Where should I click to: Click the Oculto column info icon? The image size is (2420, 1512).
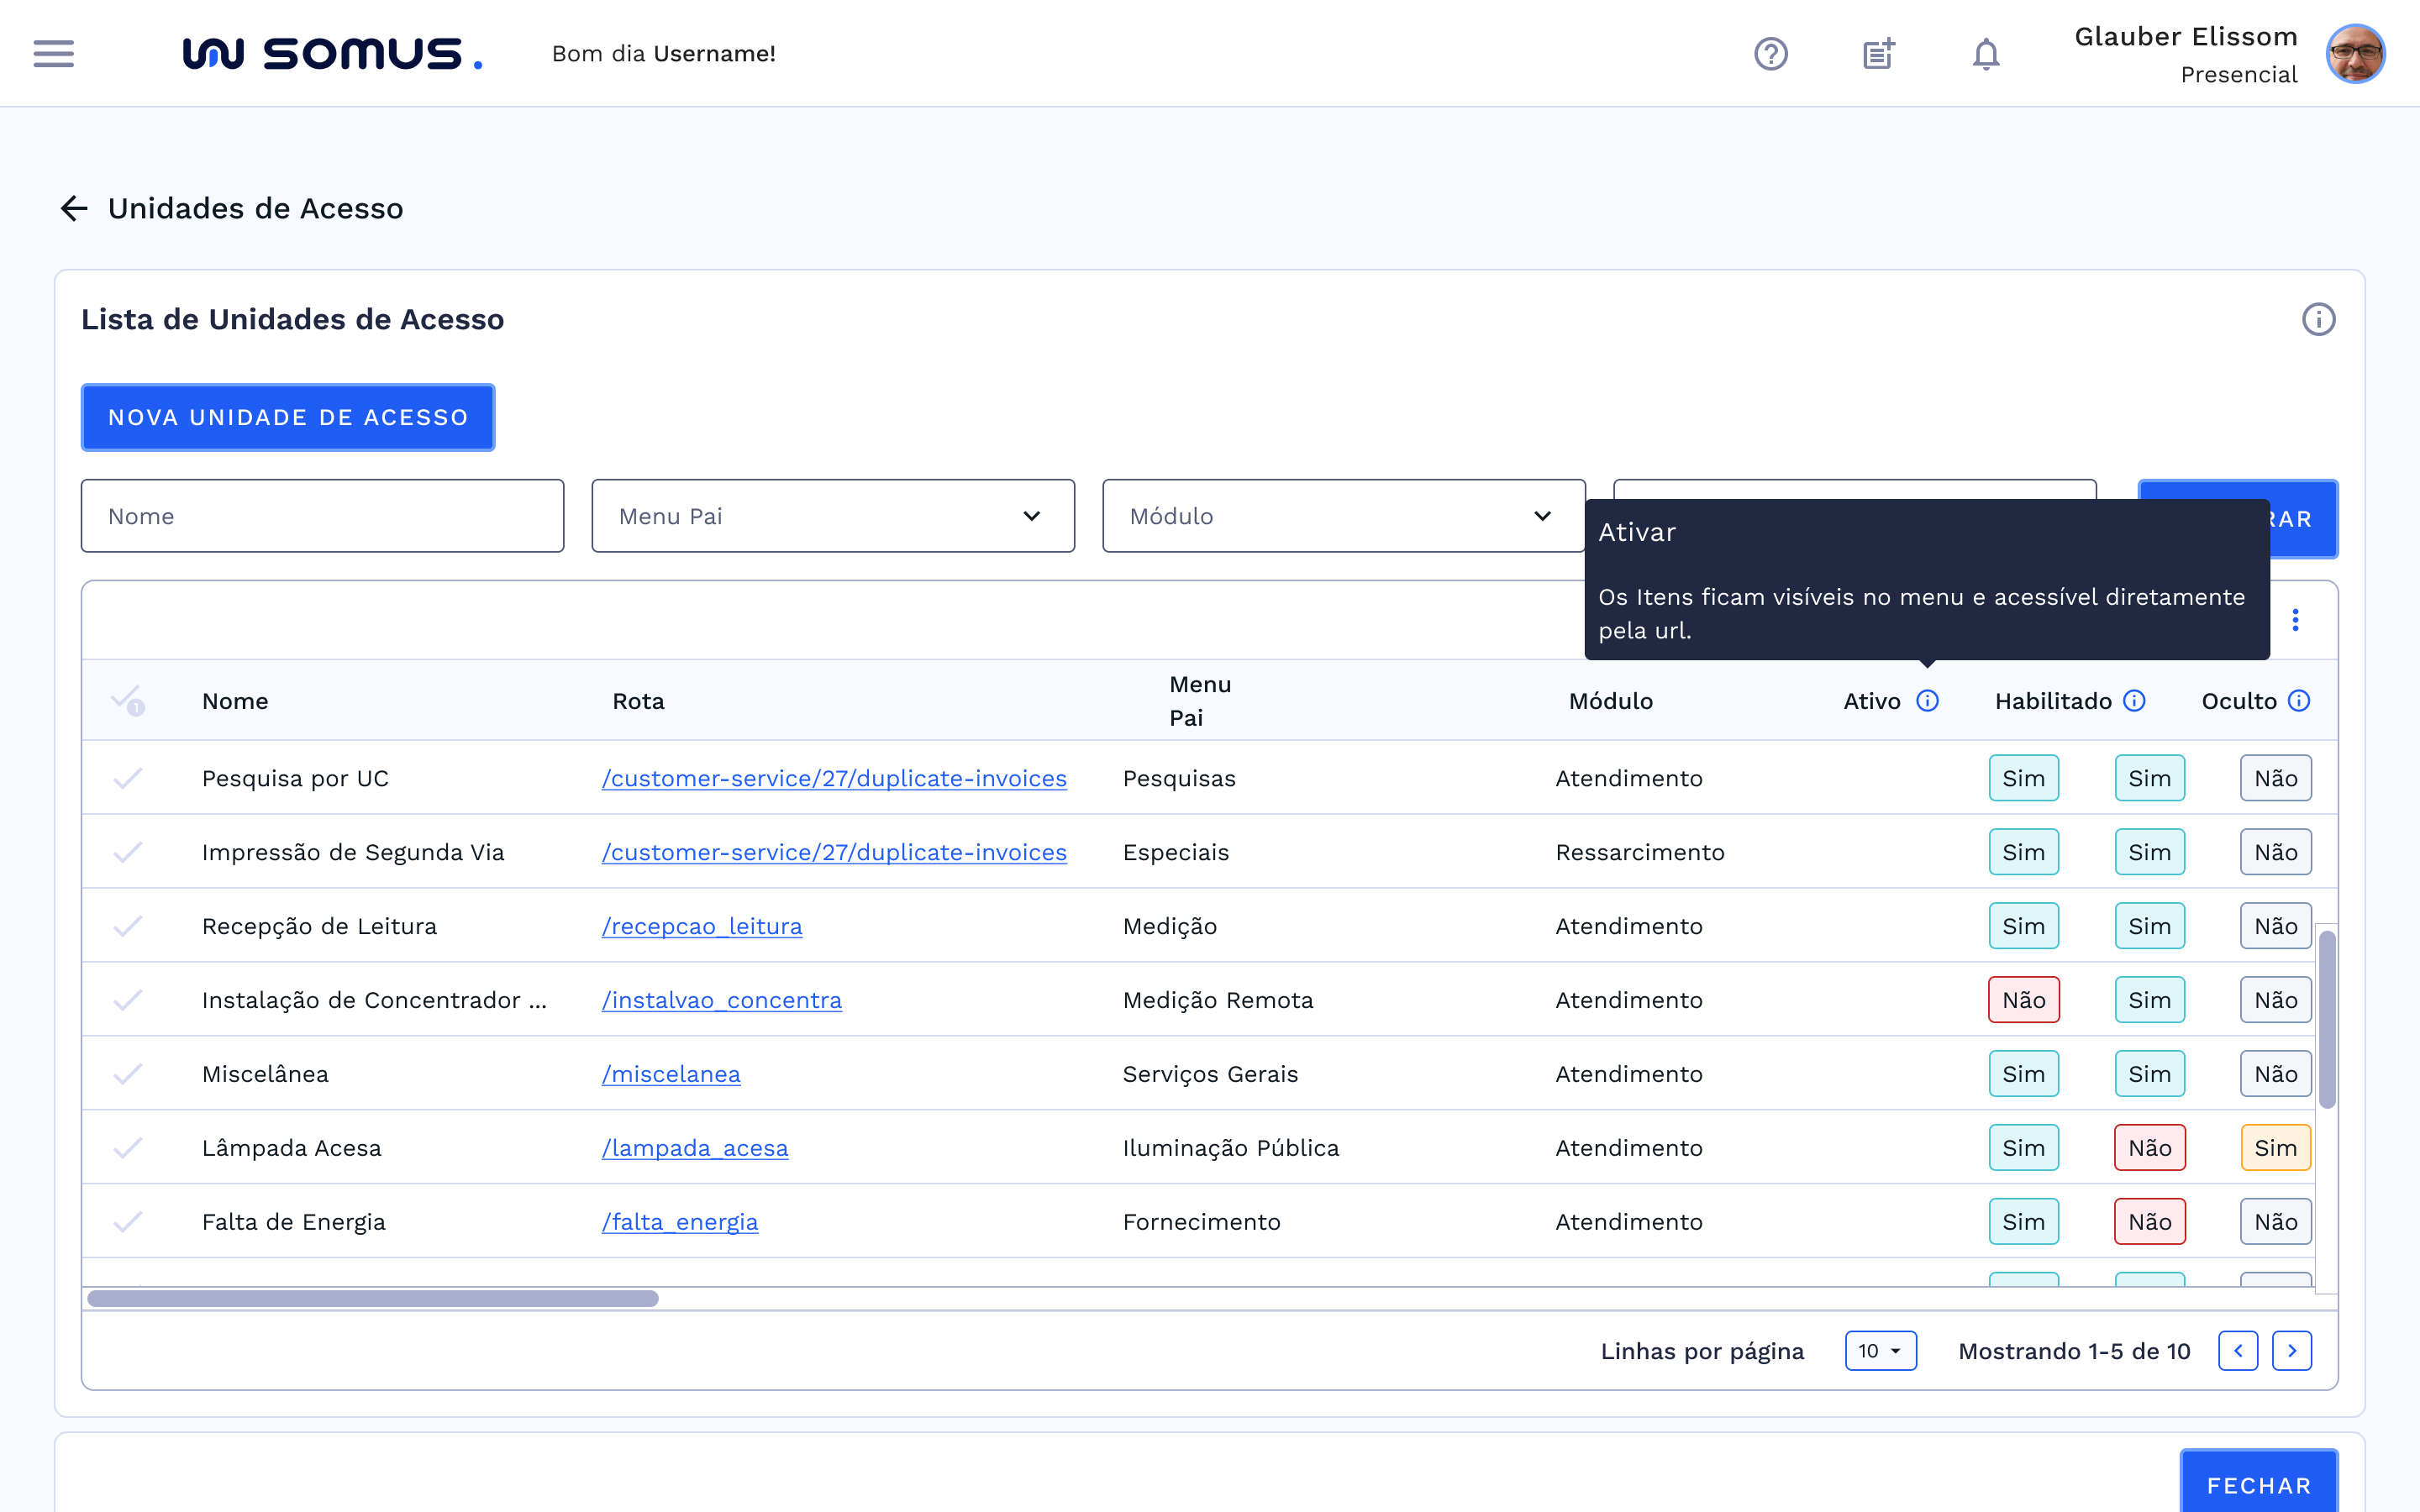point(2299,700)
